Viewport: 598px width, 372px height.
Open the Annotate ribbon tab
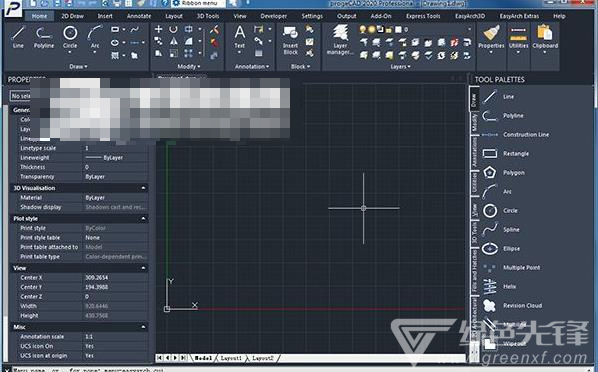pyautogui.click(x=139, y=16)
